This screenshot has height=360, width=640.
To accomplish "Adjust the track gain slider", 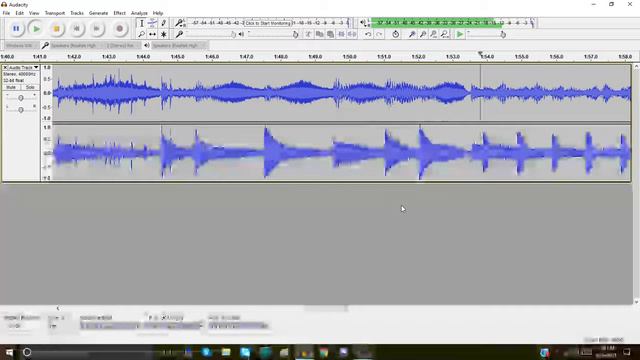I will (21, 98).
